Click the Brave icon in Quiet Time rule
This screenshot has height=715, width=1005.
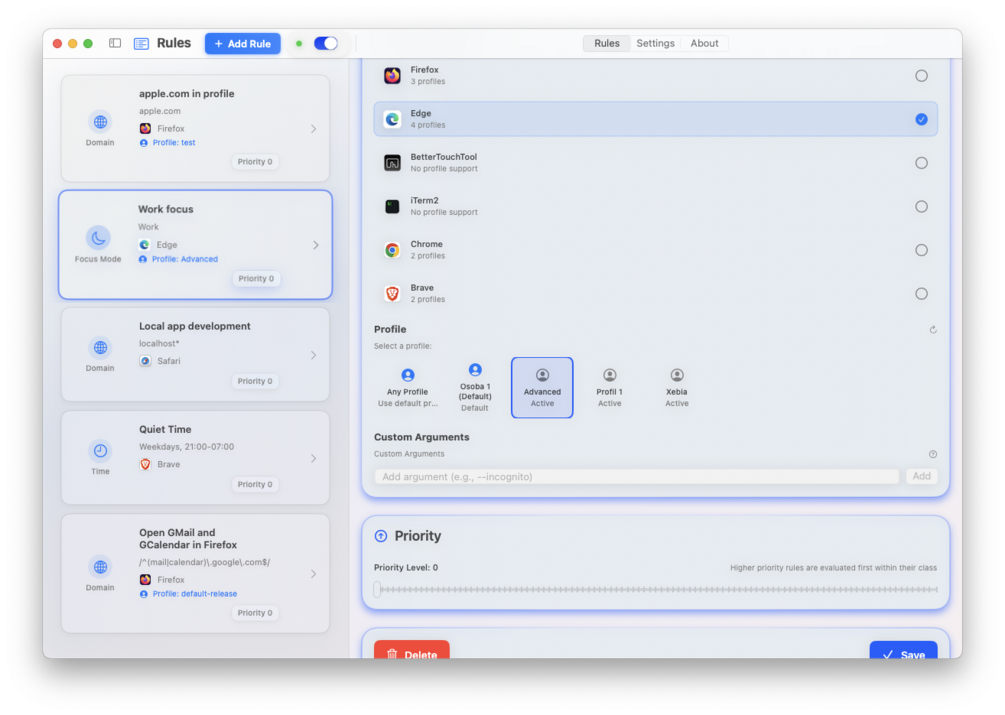(x=145, y=464)
